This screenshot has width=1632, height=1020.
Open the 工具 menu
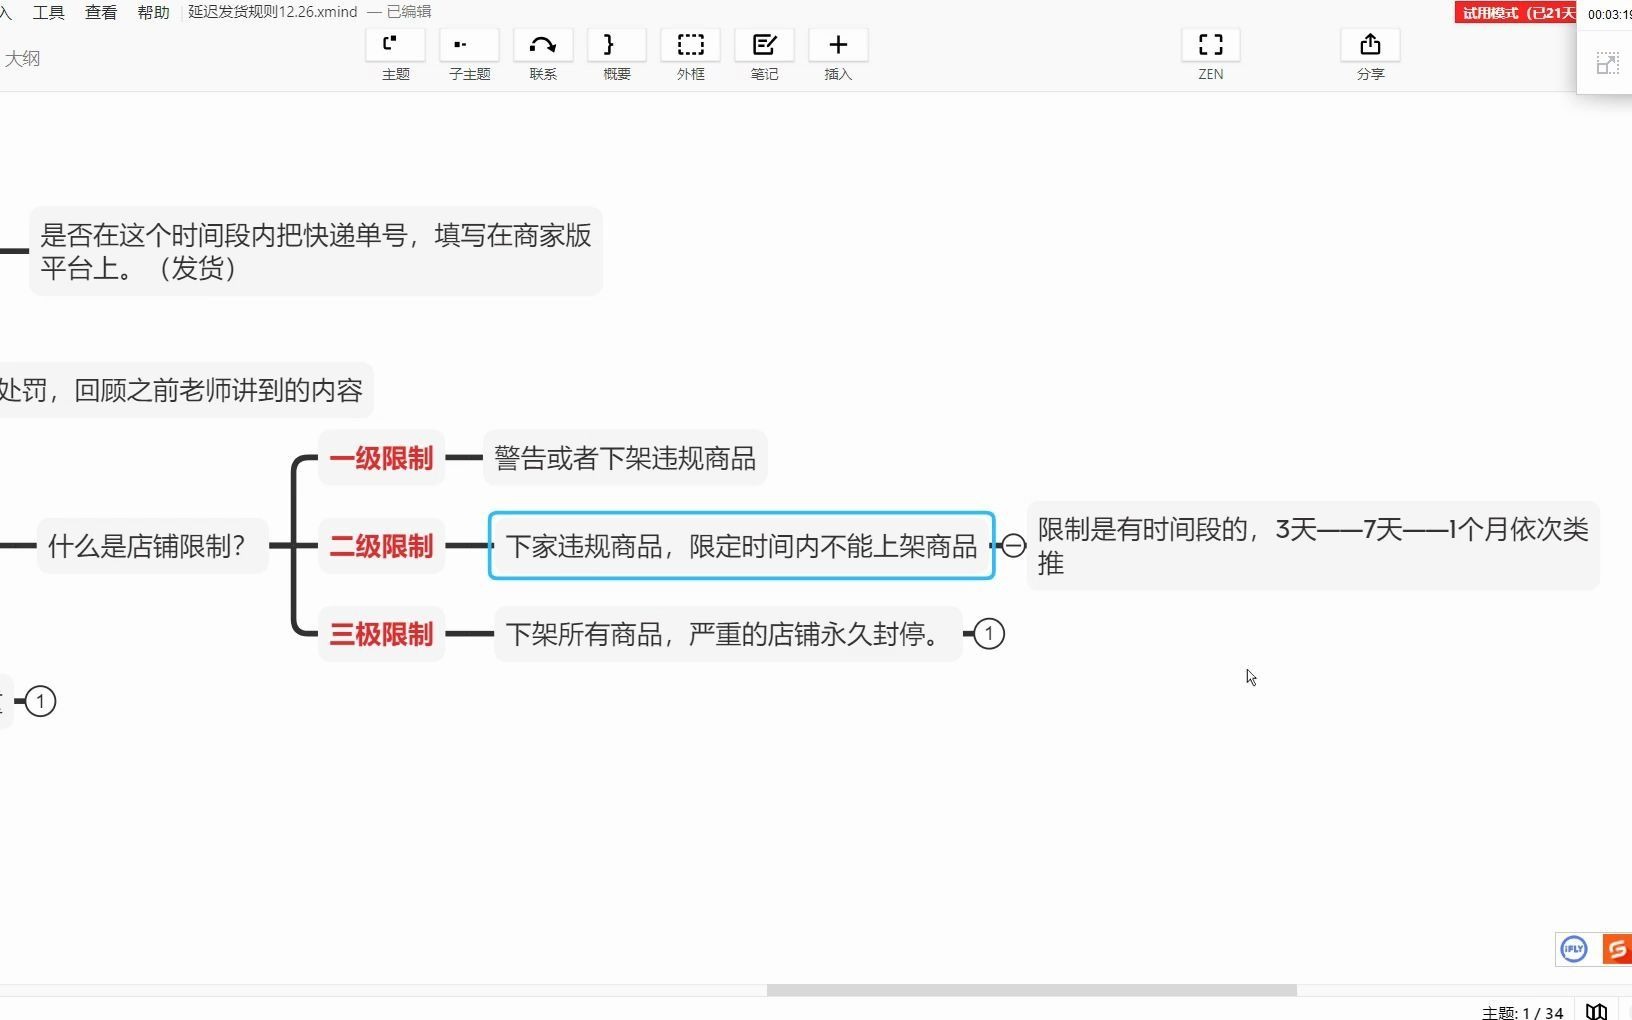[48, 12]
